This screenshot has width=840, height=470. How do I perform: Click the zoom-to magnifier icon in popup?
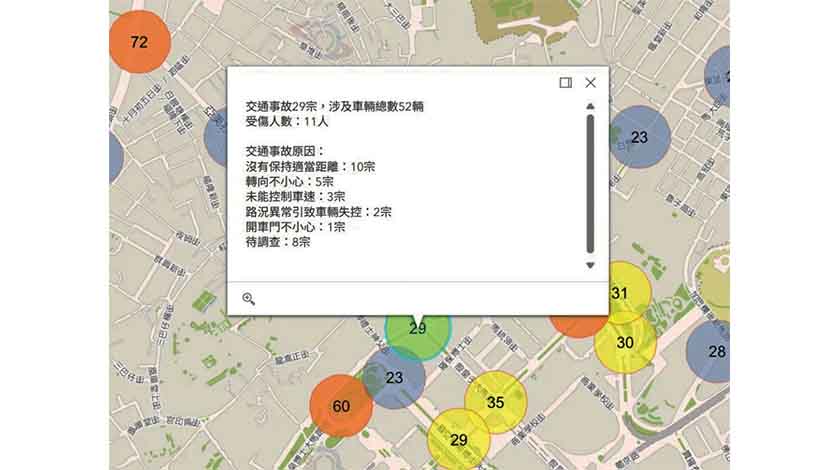click(249, 298)
